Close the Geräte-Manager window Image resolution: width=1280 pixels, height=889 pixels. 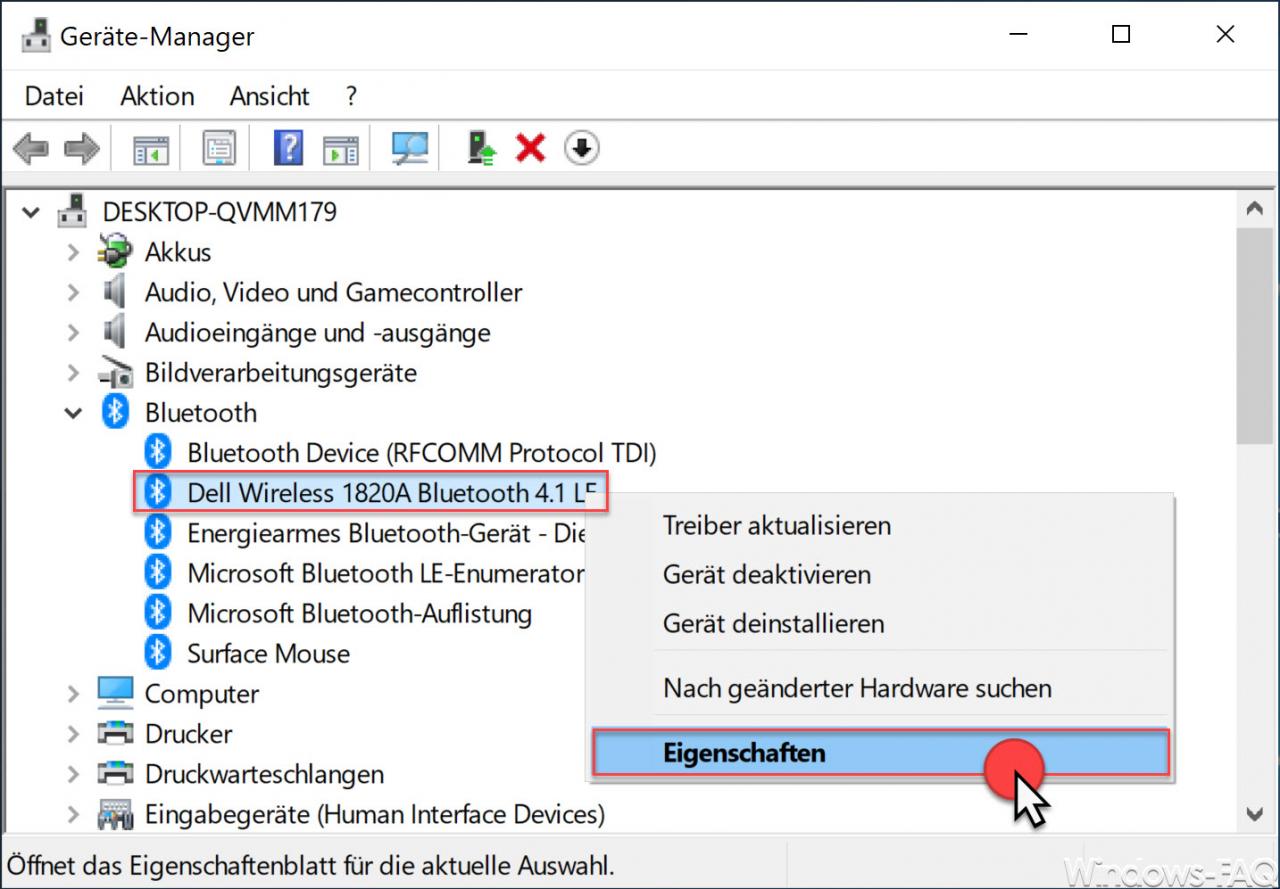1225,35
